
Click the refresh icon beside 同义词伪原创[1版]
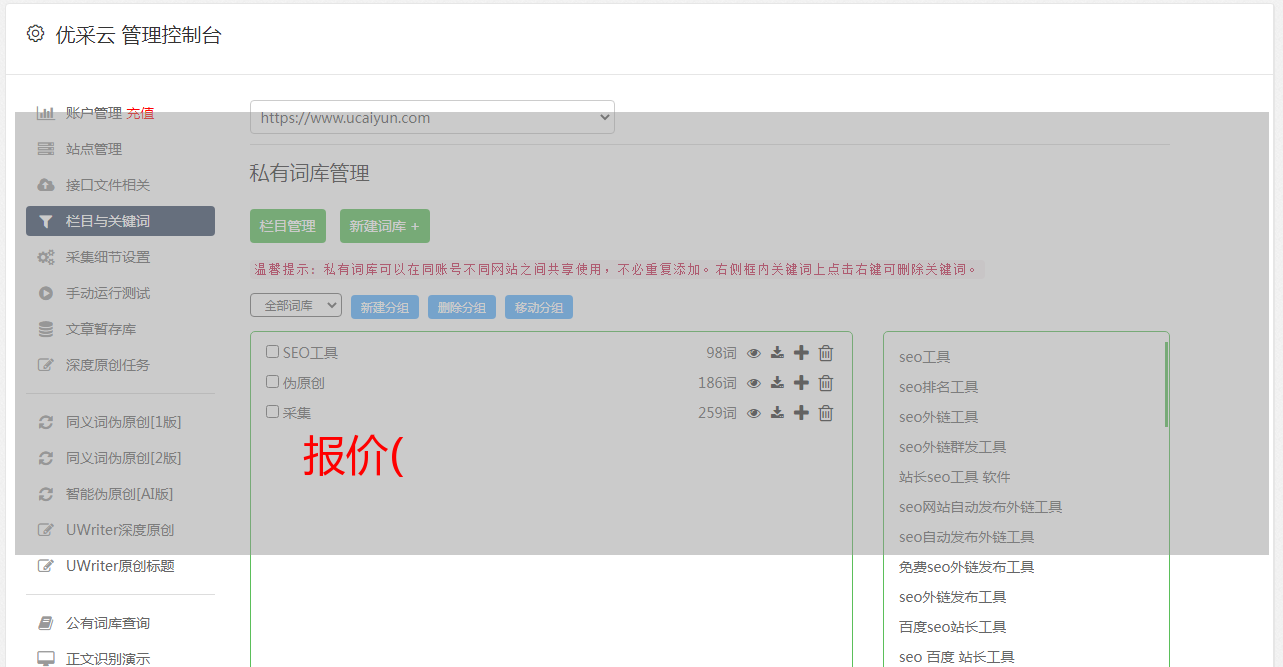(x=45, y=422)
